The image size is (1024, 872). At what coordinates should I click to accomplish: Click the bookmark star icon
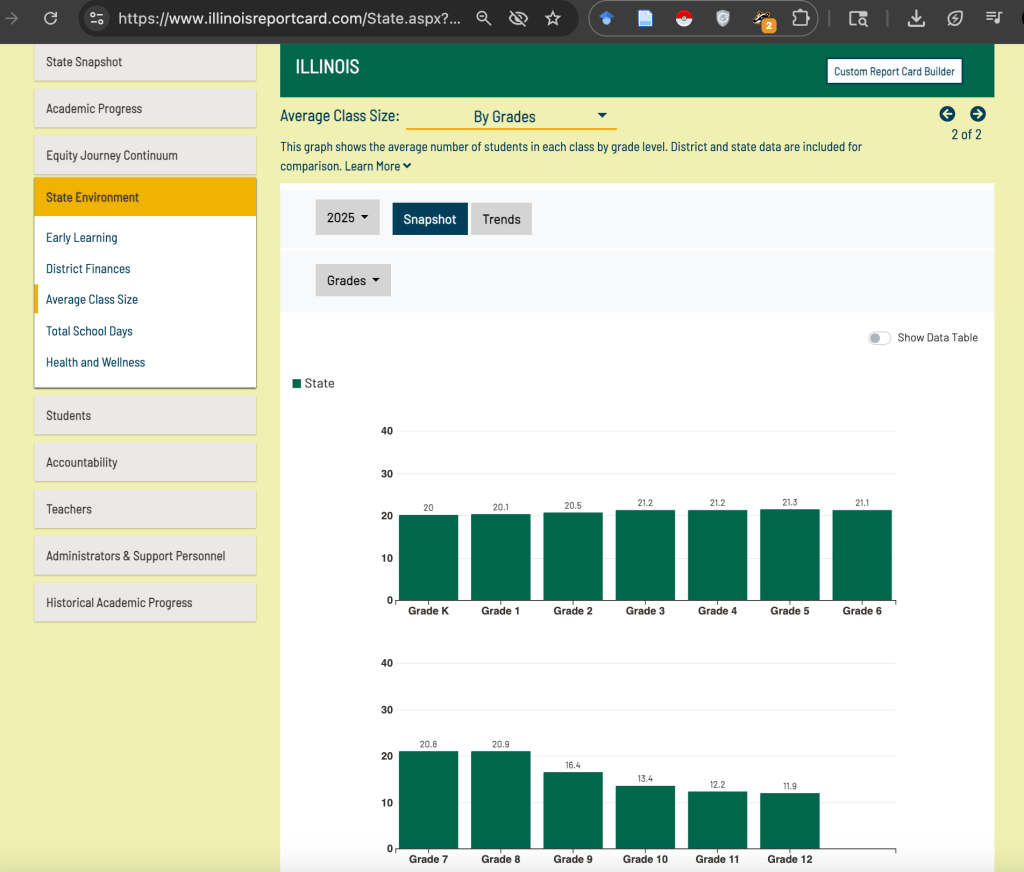pyautogui.click(x=553, y=18)
